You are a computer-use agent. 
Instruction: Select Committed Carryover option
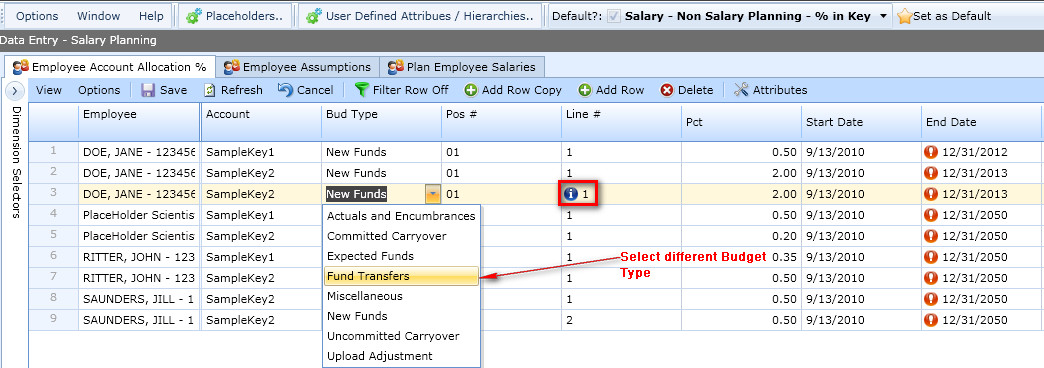click(x=401, y=236)
